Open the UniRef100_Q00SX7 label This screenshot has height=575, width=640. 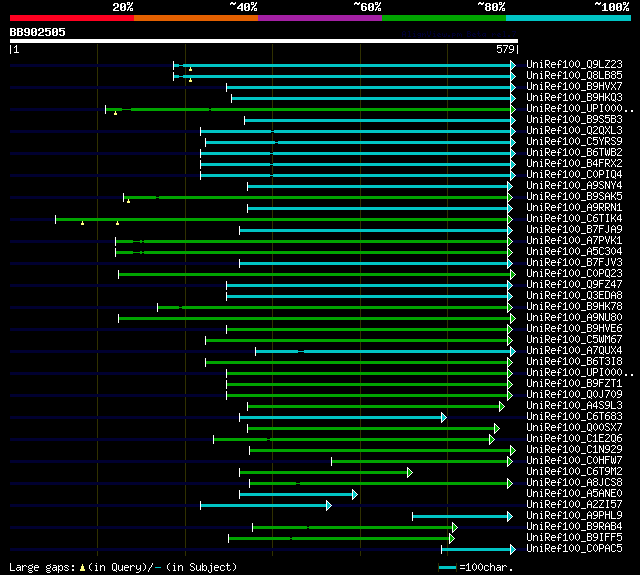click(574, 428)
